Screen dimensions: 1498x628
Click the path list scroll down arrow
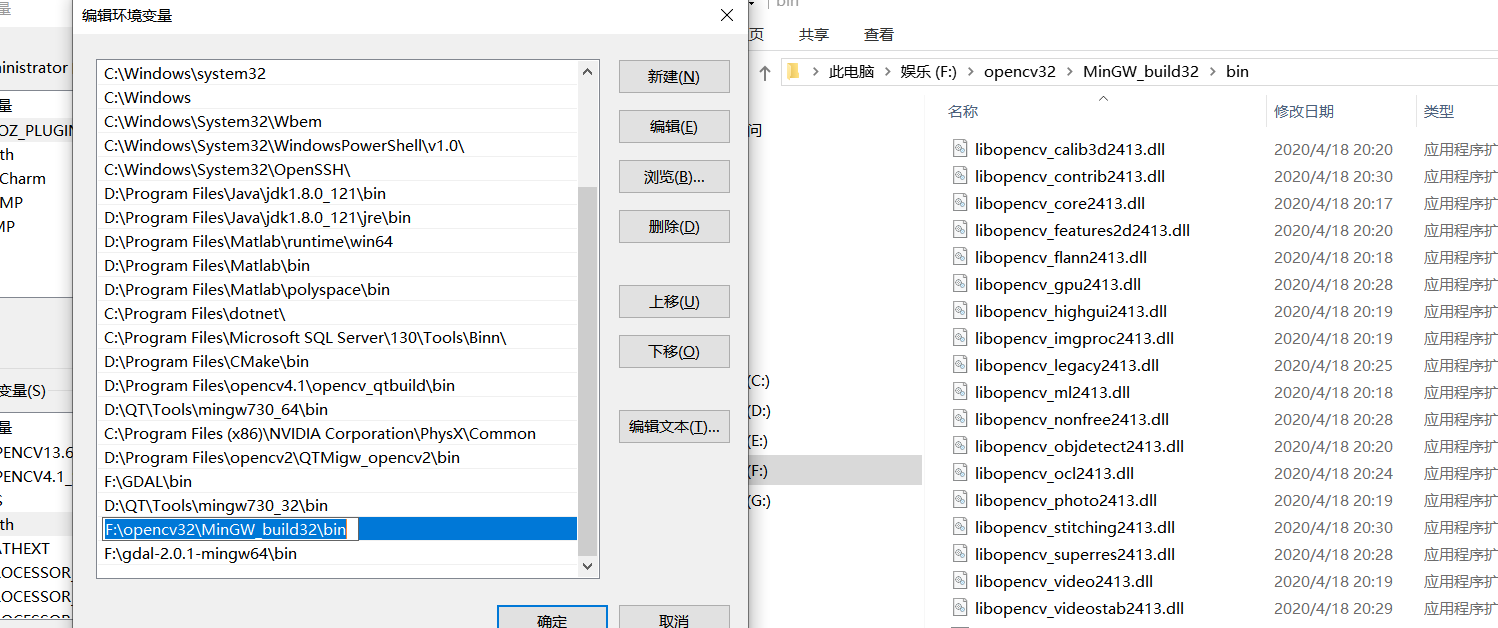click(x=588, y=567)
